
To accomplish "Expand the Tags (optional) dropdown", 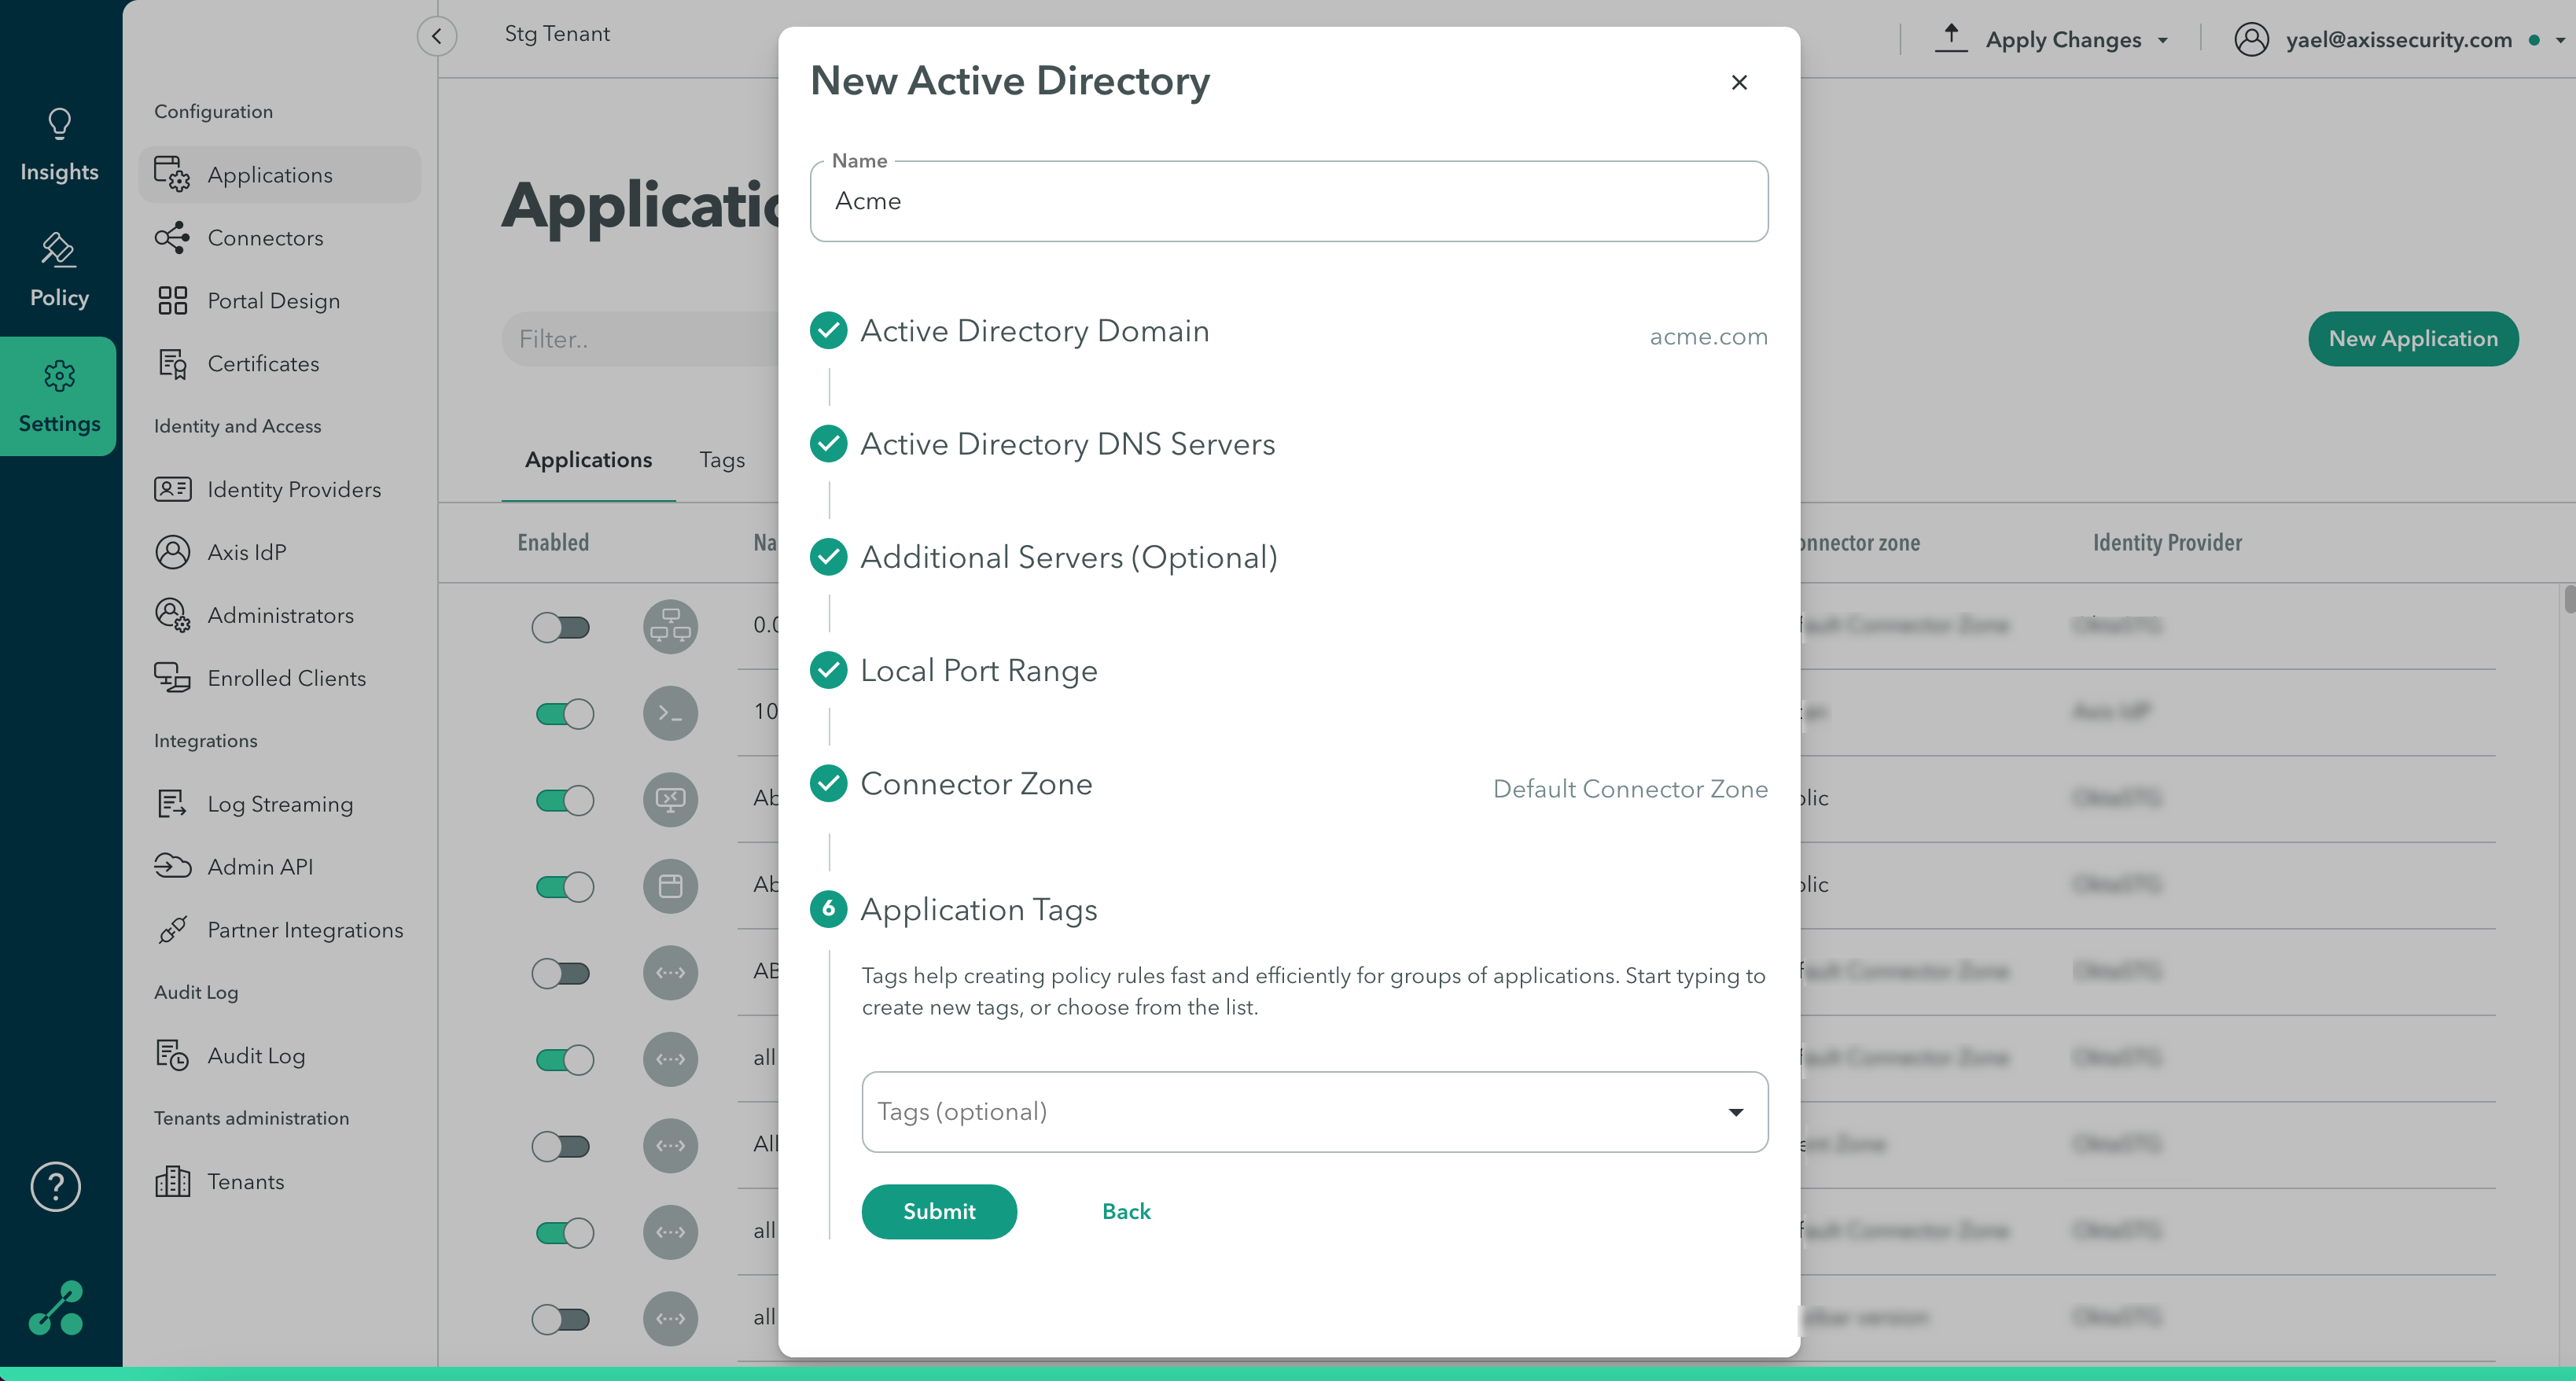I will pos(1735,1113).
